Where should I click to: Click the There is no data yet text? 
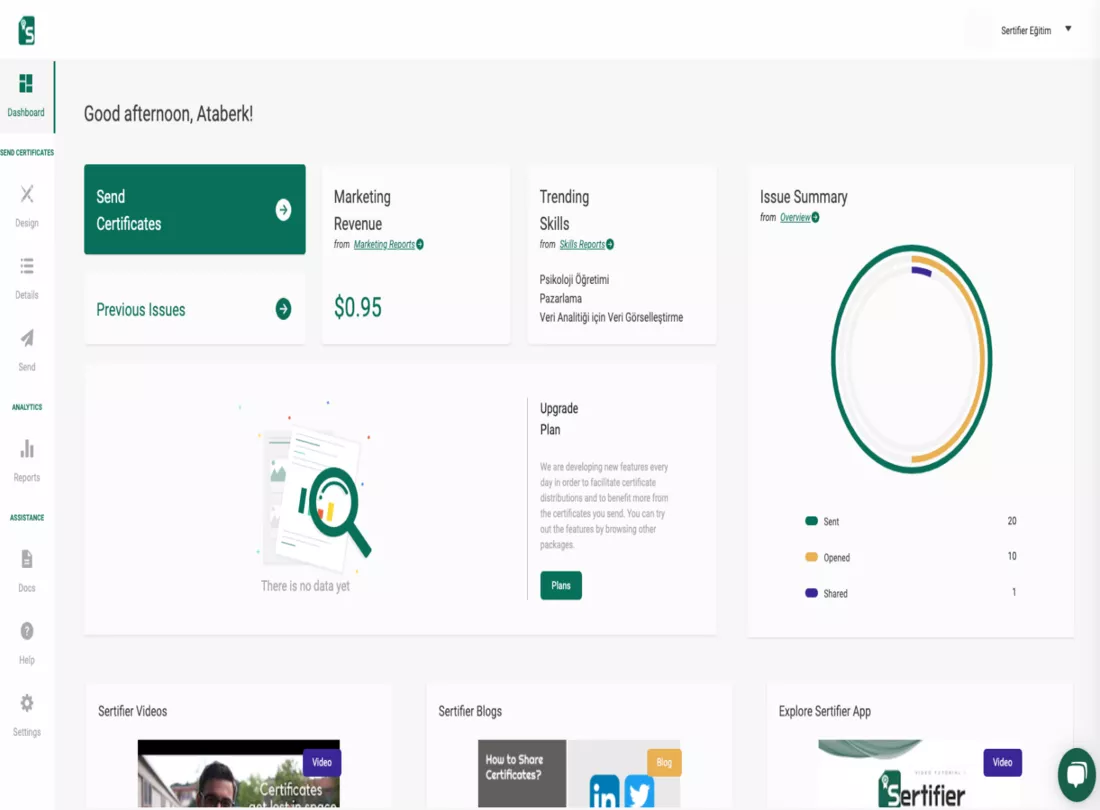305,586
